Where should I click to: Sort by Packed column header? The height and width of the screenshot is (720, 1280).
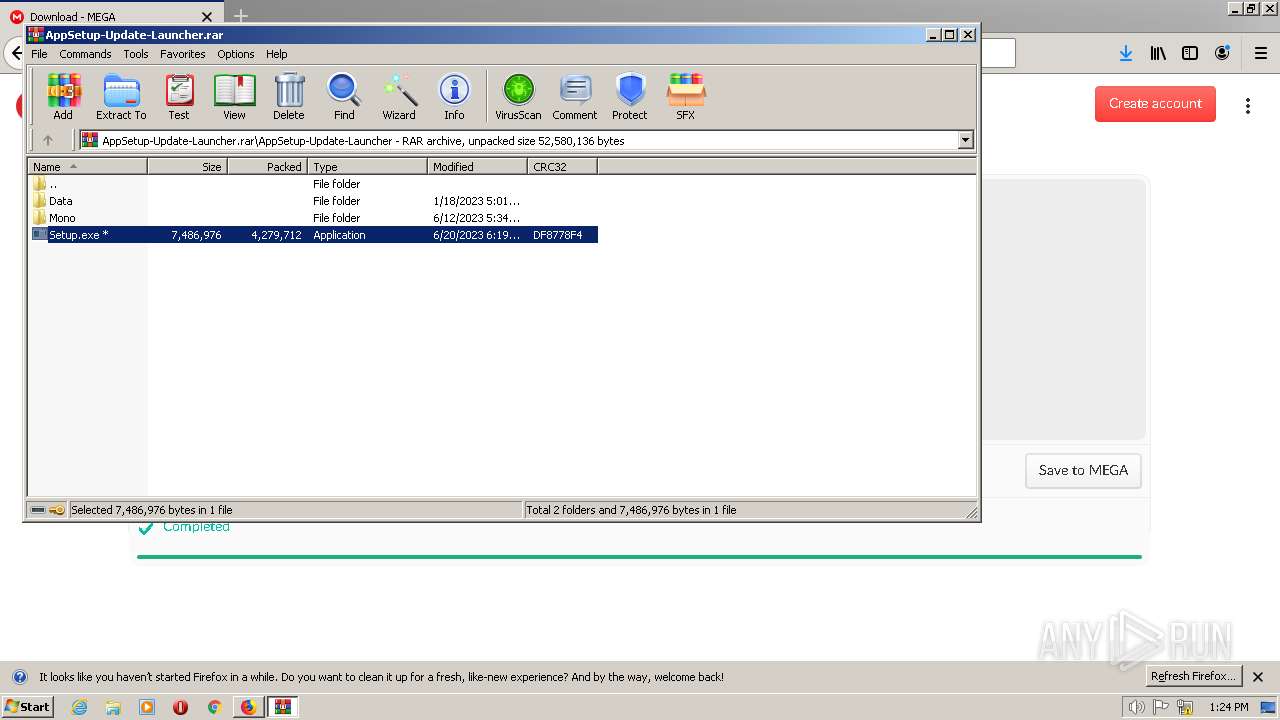[268, 167]
